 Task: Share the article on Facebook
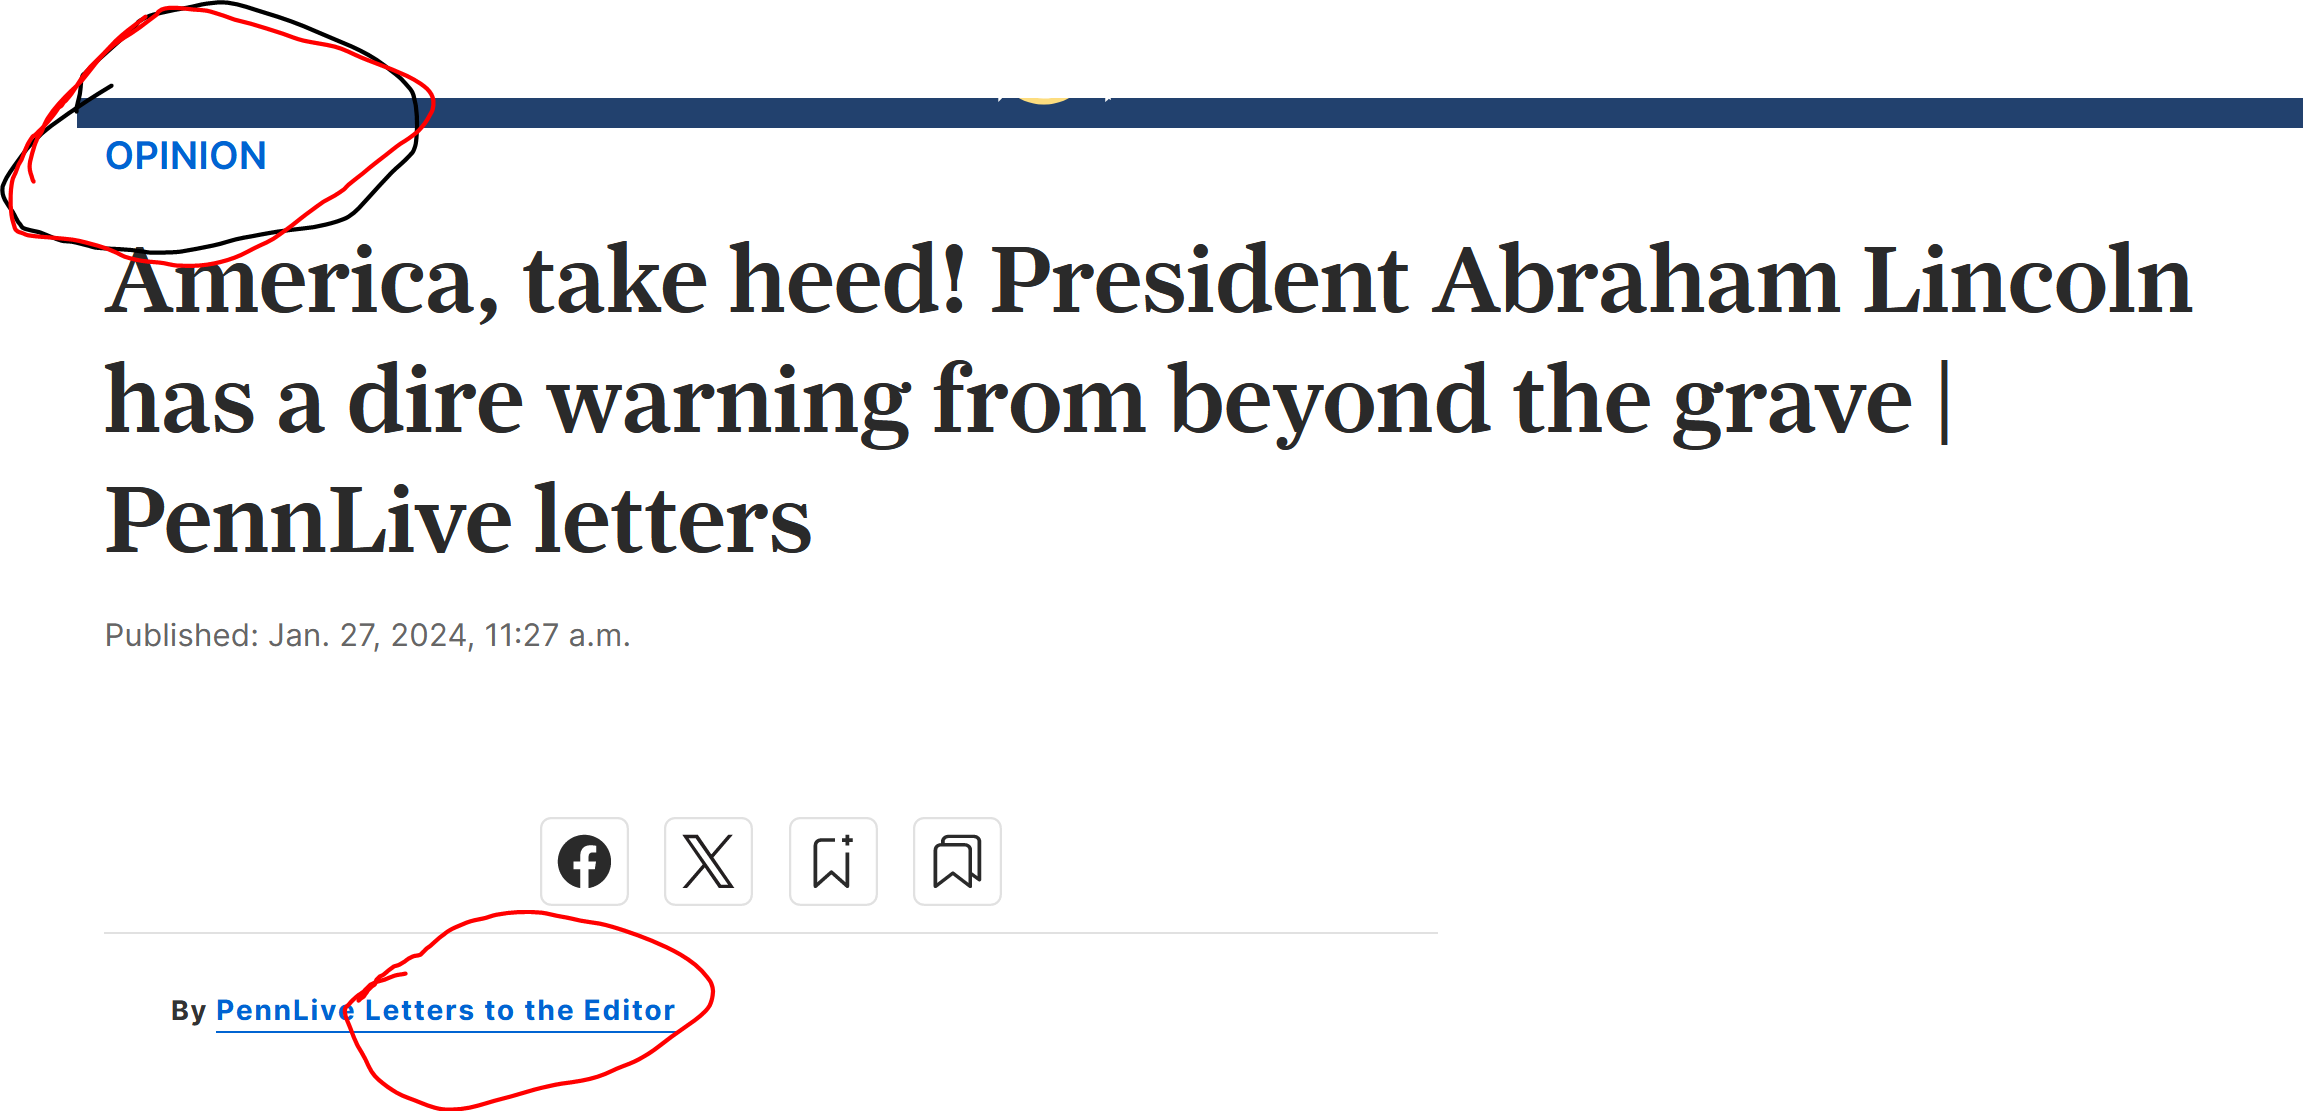[x=584, y=861]
